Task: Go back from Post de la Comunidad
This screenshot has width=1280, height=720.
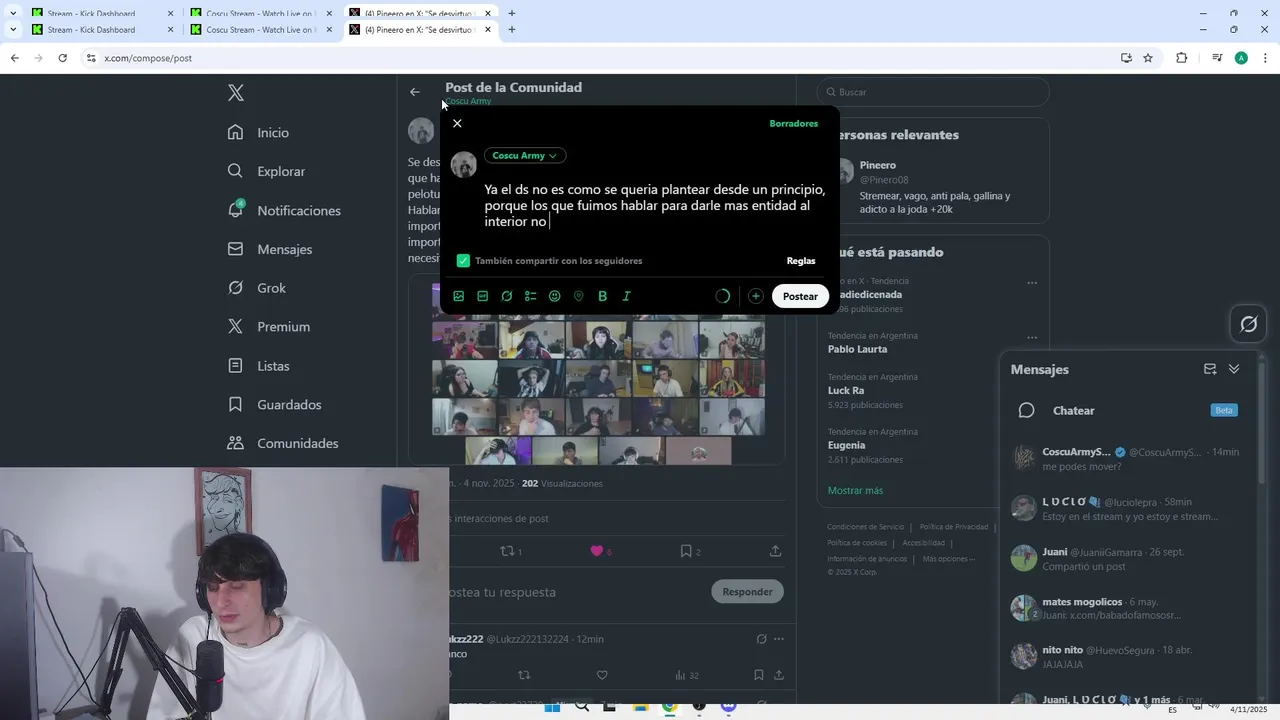Action: (x=415, y=92)
